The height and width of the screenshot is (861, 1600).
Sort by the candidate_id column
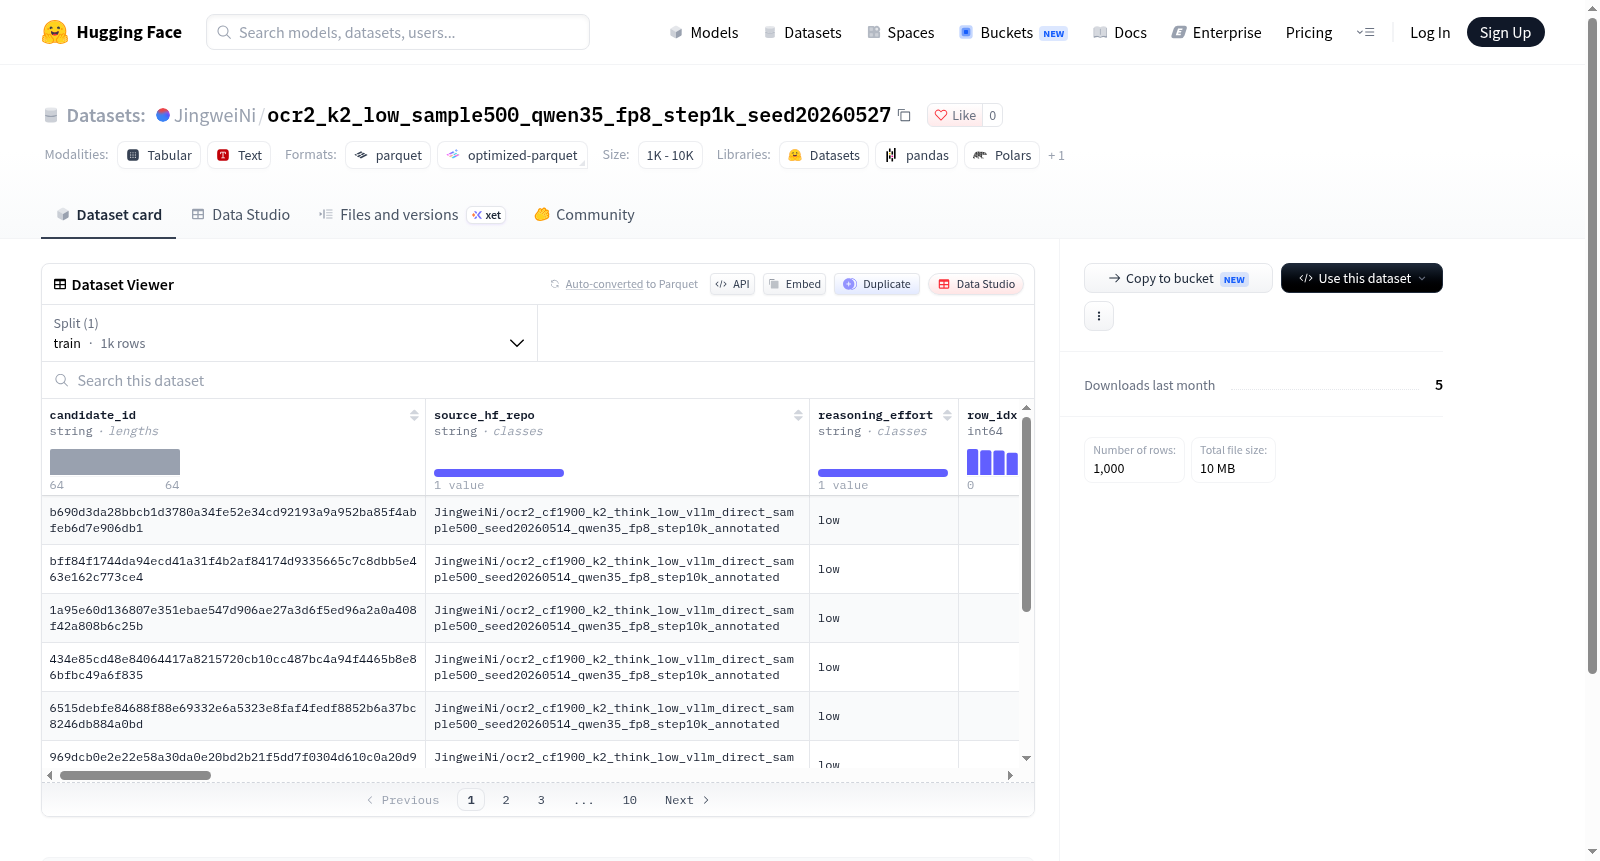coord(414,415)
